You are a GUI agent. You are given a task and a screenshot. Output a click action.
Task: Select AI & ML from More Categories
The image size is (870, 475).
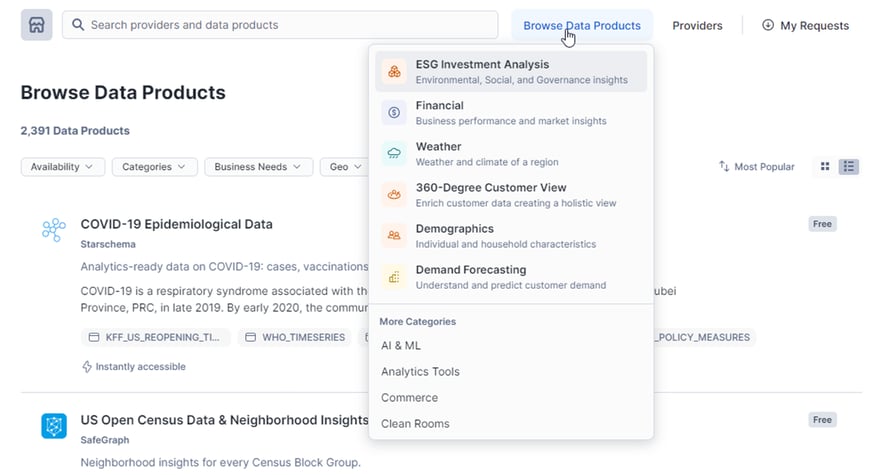401,345
